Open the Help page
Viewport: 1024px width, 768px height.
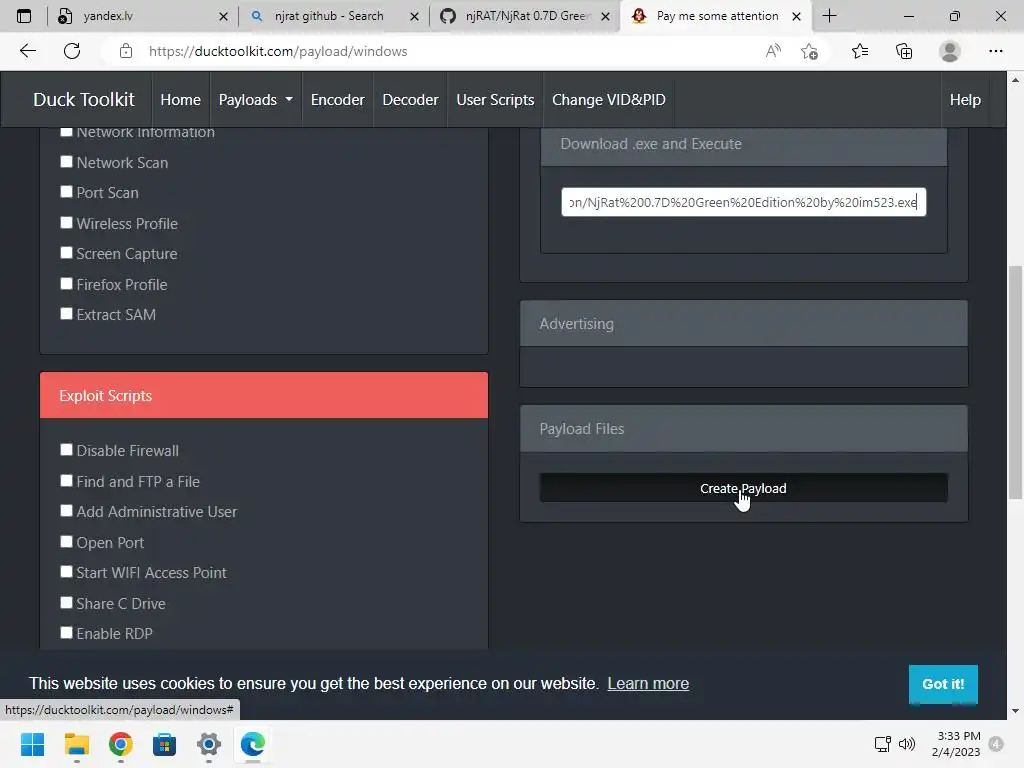coord(965,100)
